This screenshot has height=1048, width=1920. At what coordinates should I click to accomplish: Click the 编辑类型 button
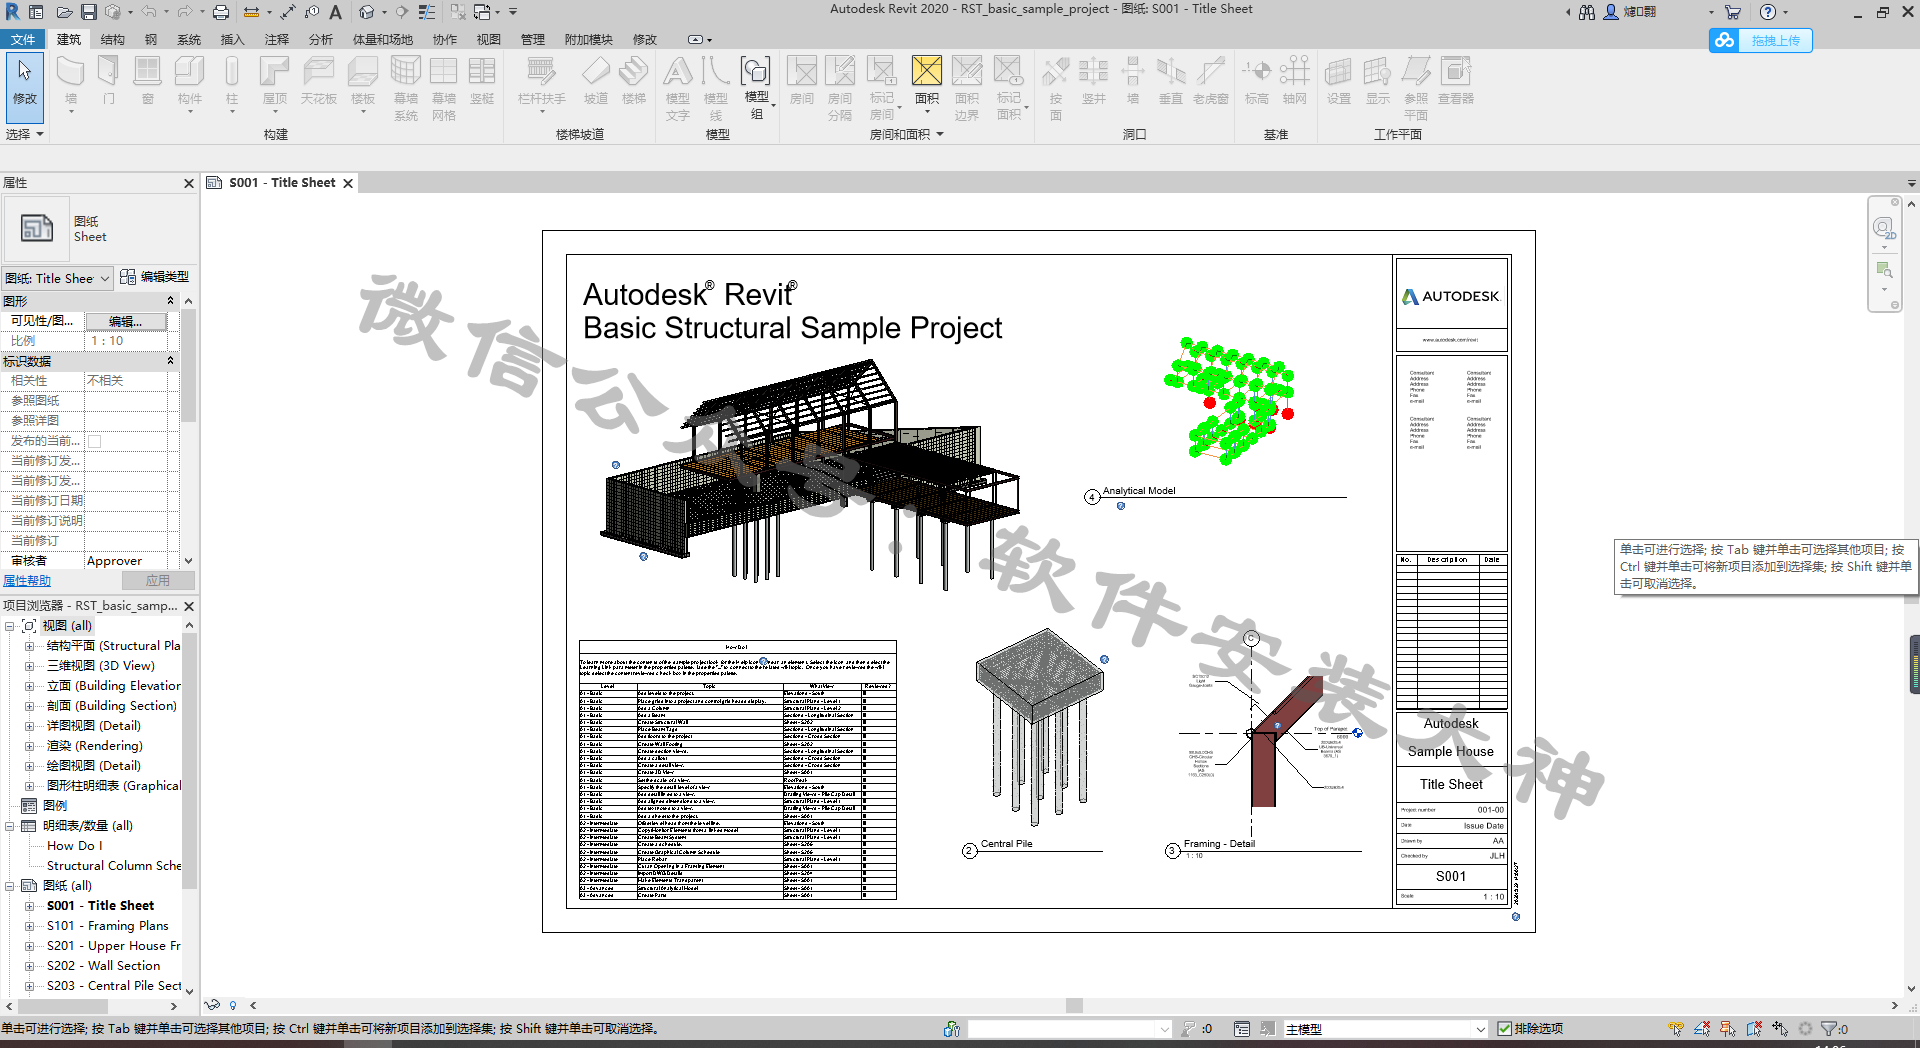155,277
